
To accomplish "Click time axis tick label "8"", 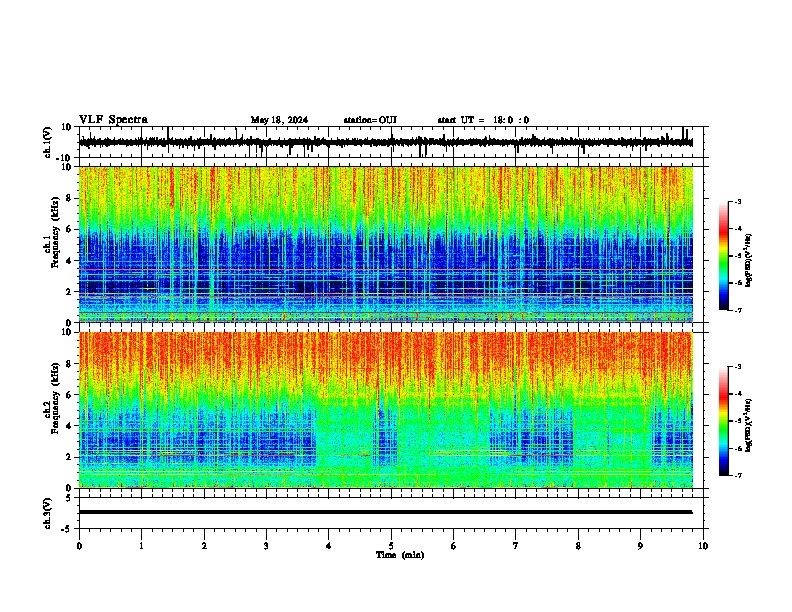I will pyautogui.click(x=578, y=546).
